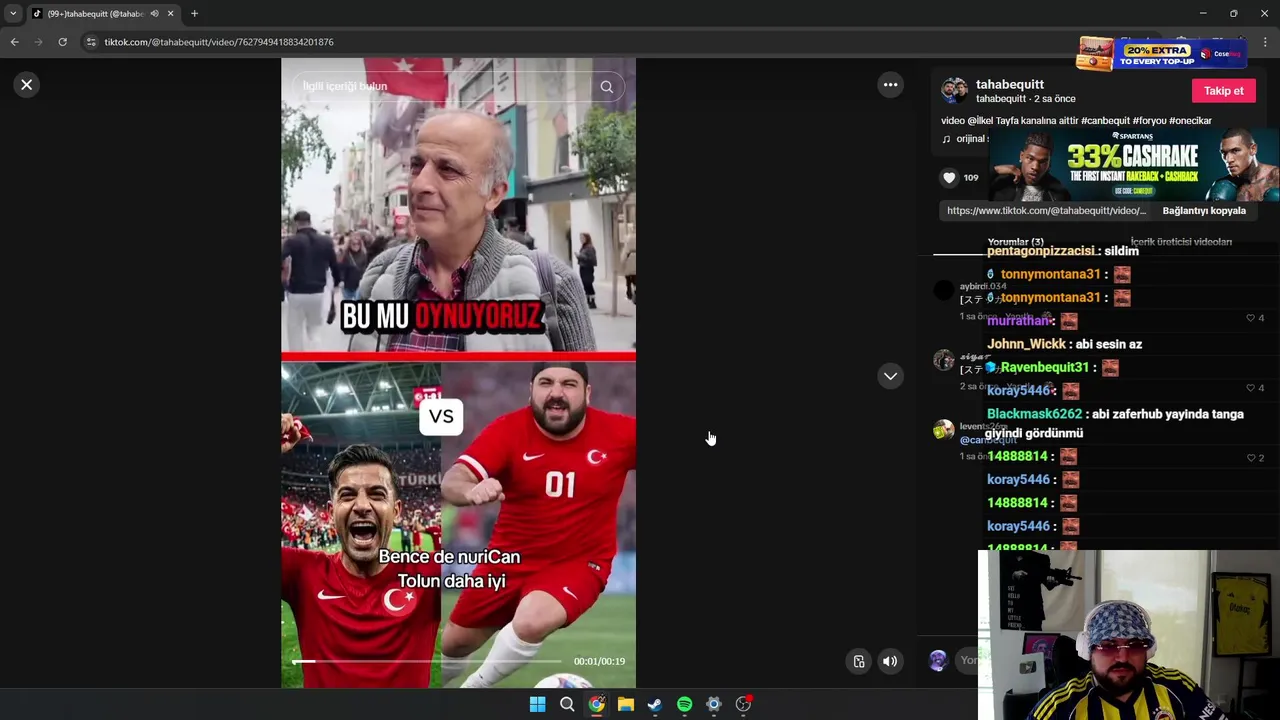1280x720 pixels.
Task: Open File Explorer from the taskbar
Action: (625, 705)
